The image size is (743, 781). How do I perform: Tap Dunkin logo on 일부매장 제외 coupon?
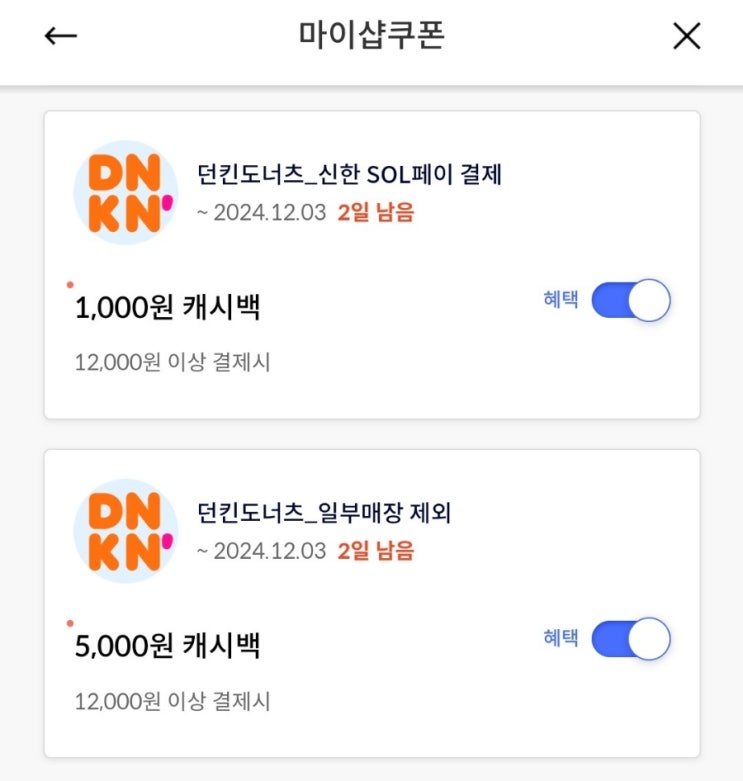[125, 531]
